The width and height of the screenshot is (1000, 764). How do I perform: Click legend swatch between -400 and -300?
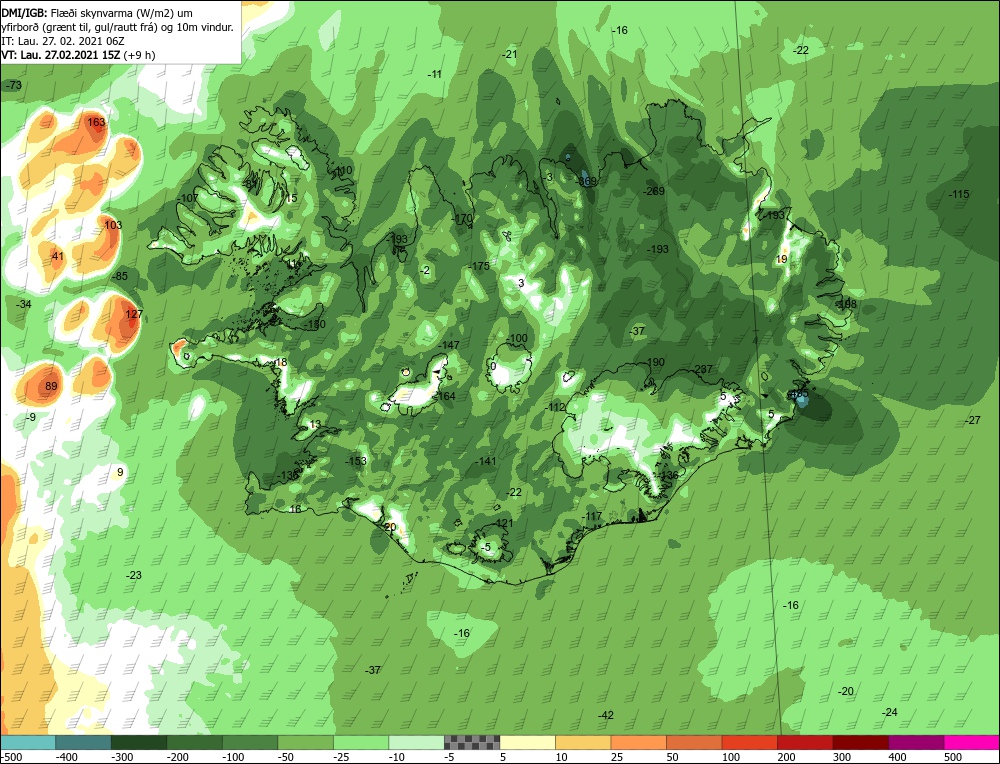click(x=84, y=742)
